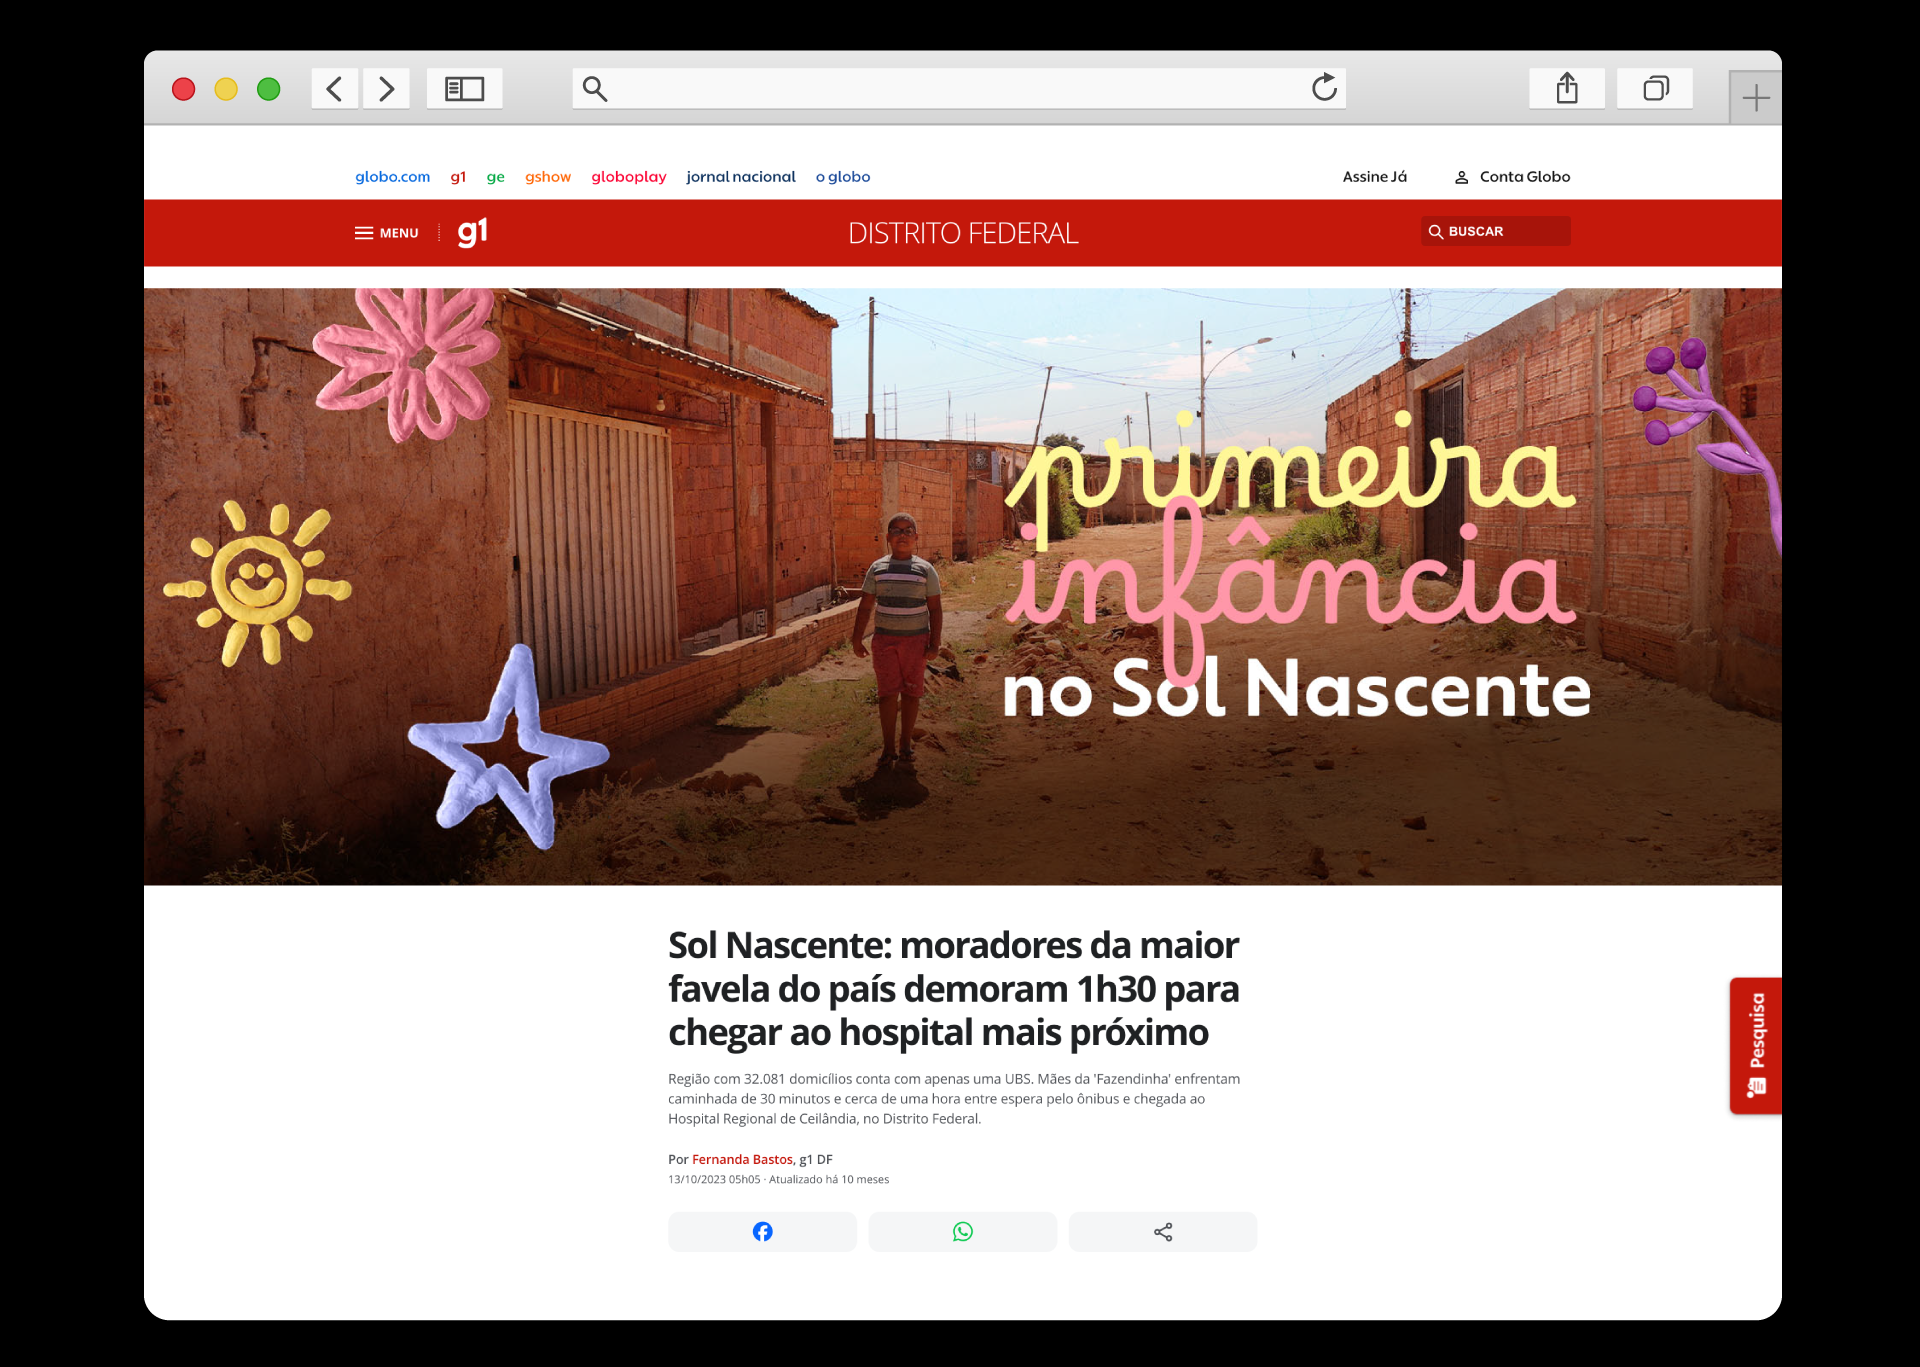The height and width of the screenshot is (1367, 1920).
Task: Show all tabs overview icon
Action: tap(1655, 89)
